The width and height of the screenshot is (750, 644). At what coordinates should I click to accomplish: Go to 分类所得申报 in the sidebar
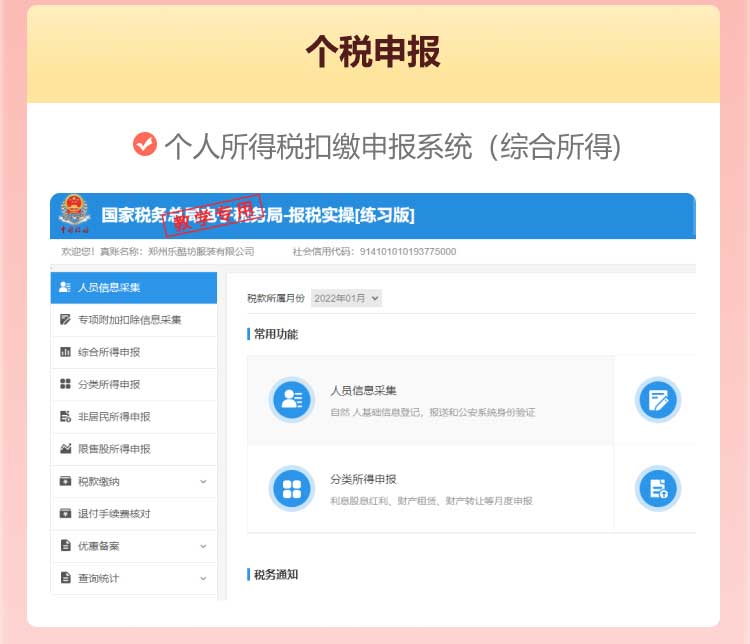109,384
